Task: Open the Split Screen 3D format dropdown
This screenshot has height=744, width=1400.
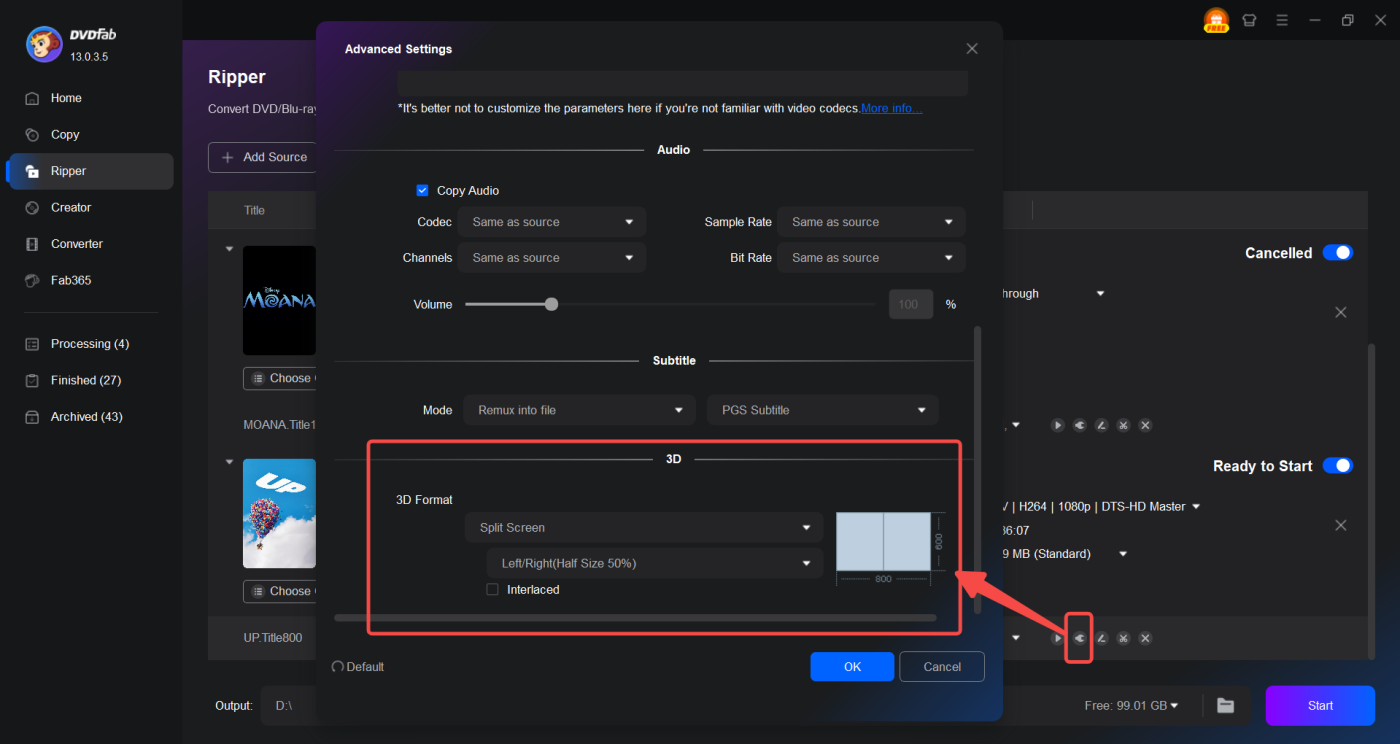Action: (x=643, y=528)
